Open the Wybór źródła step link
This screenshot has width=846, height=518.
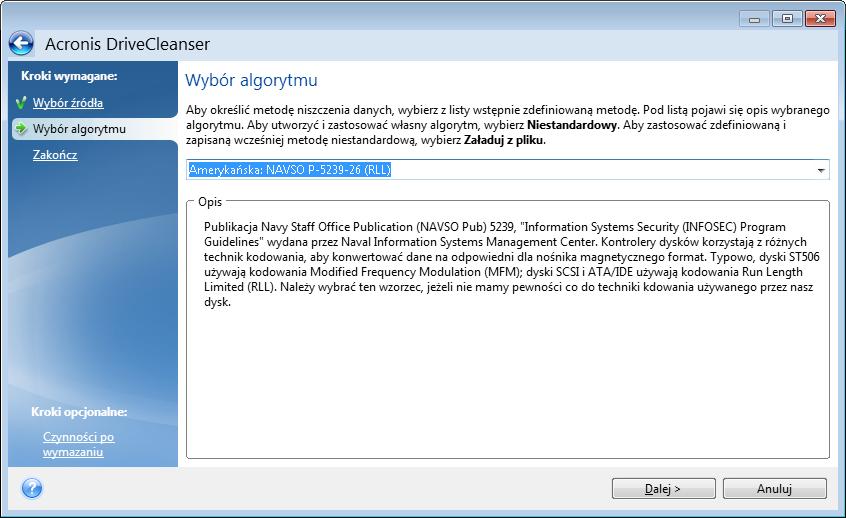(x=68, y=103)
